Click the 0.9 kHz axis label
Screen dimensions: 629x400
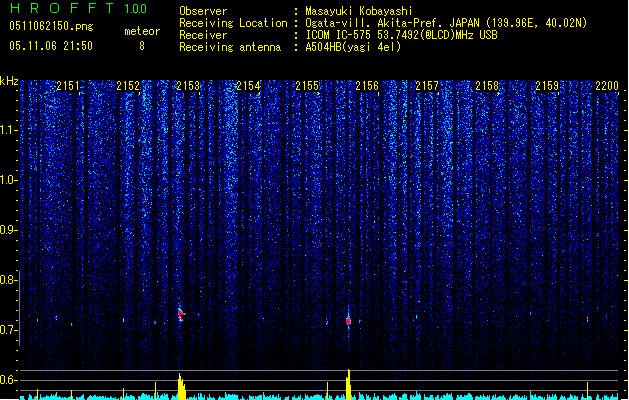(x=8, y=230)
